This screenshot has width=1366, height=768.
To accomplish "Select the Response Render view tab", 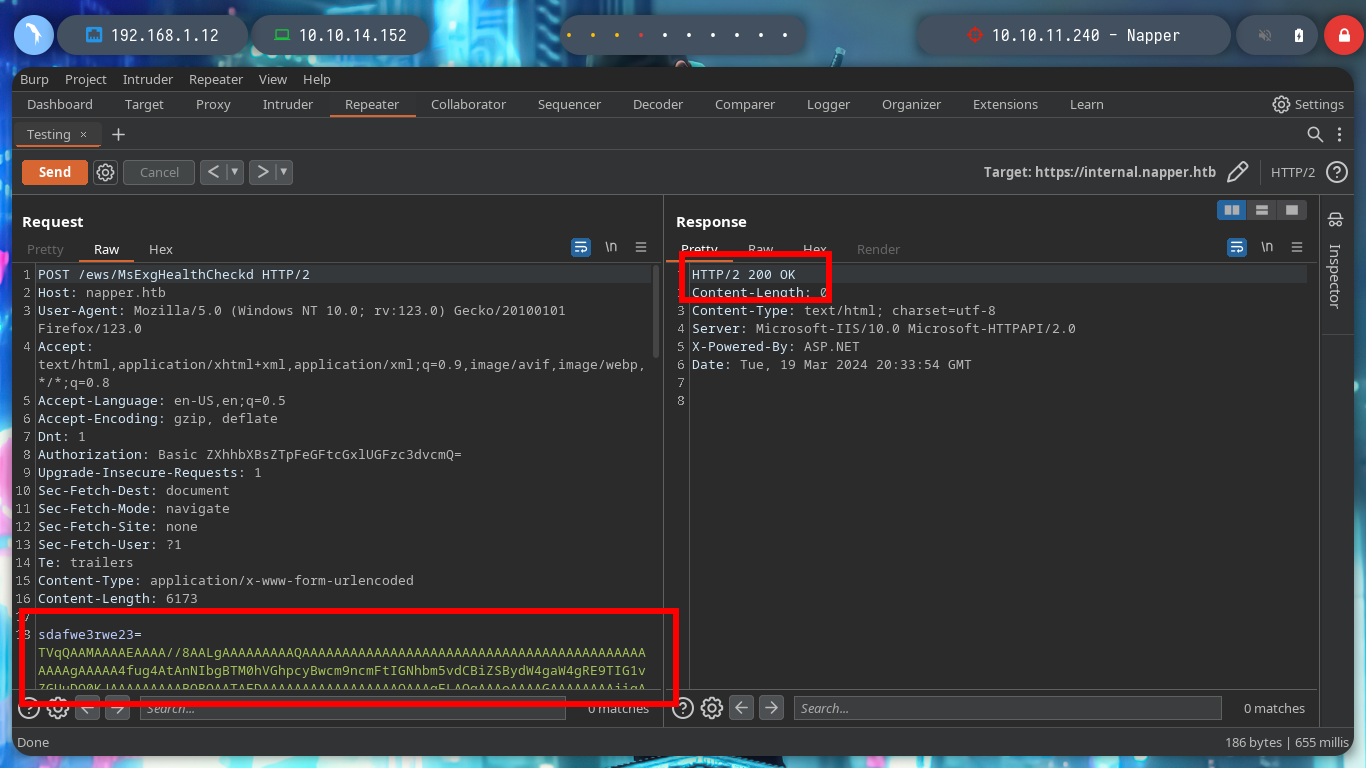I will pyautogui.click(x=879, y=249).
